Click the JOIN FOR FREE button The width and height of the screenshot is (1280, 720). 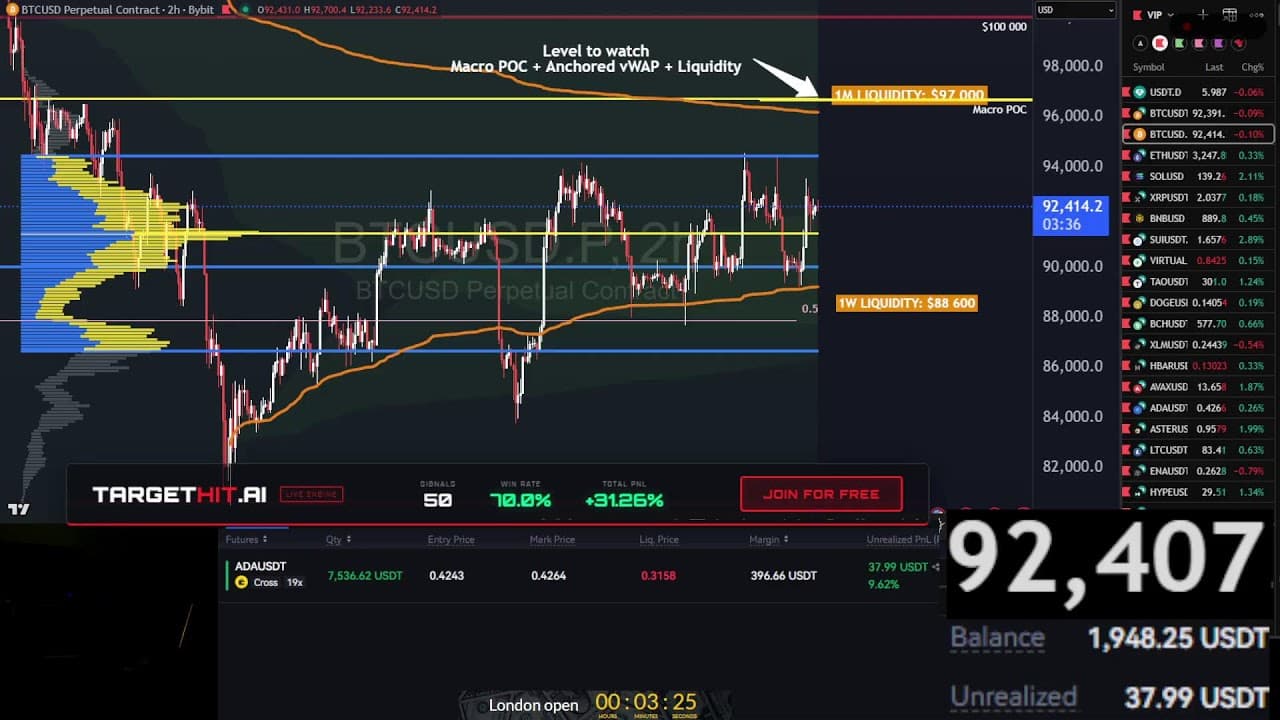821,494
